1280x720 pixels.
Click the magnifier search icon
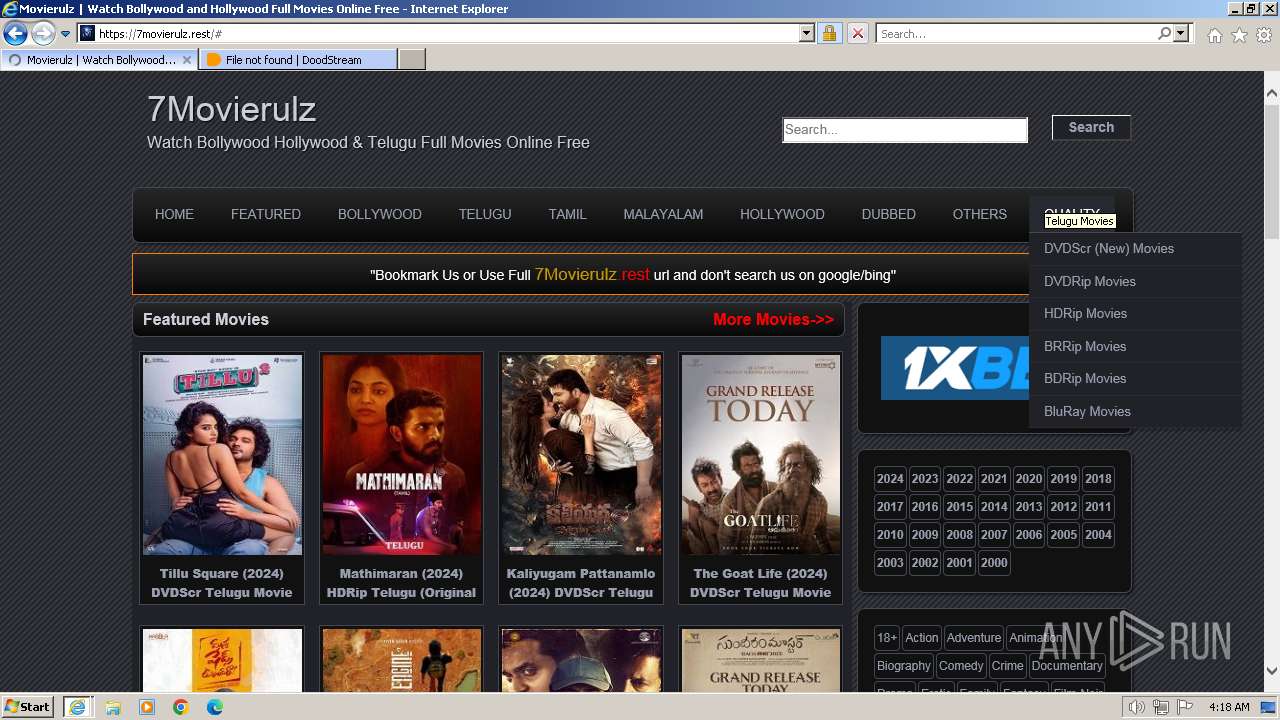pyautogui.click(x=1164, y=34)
